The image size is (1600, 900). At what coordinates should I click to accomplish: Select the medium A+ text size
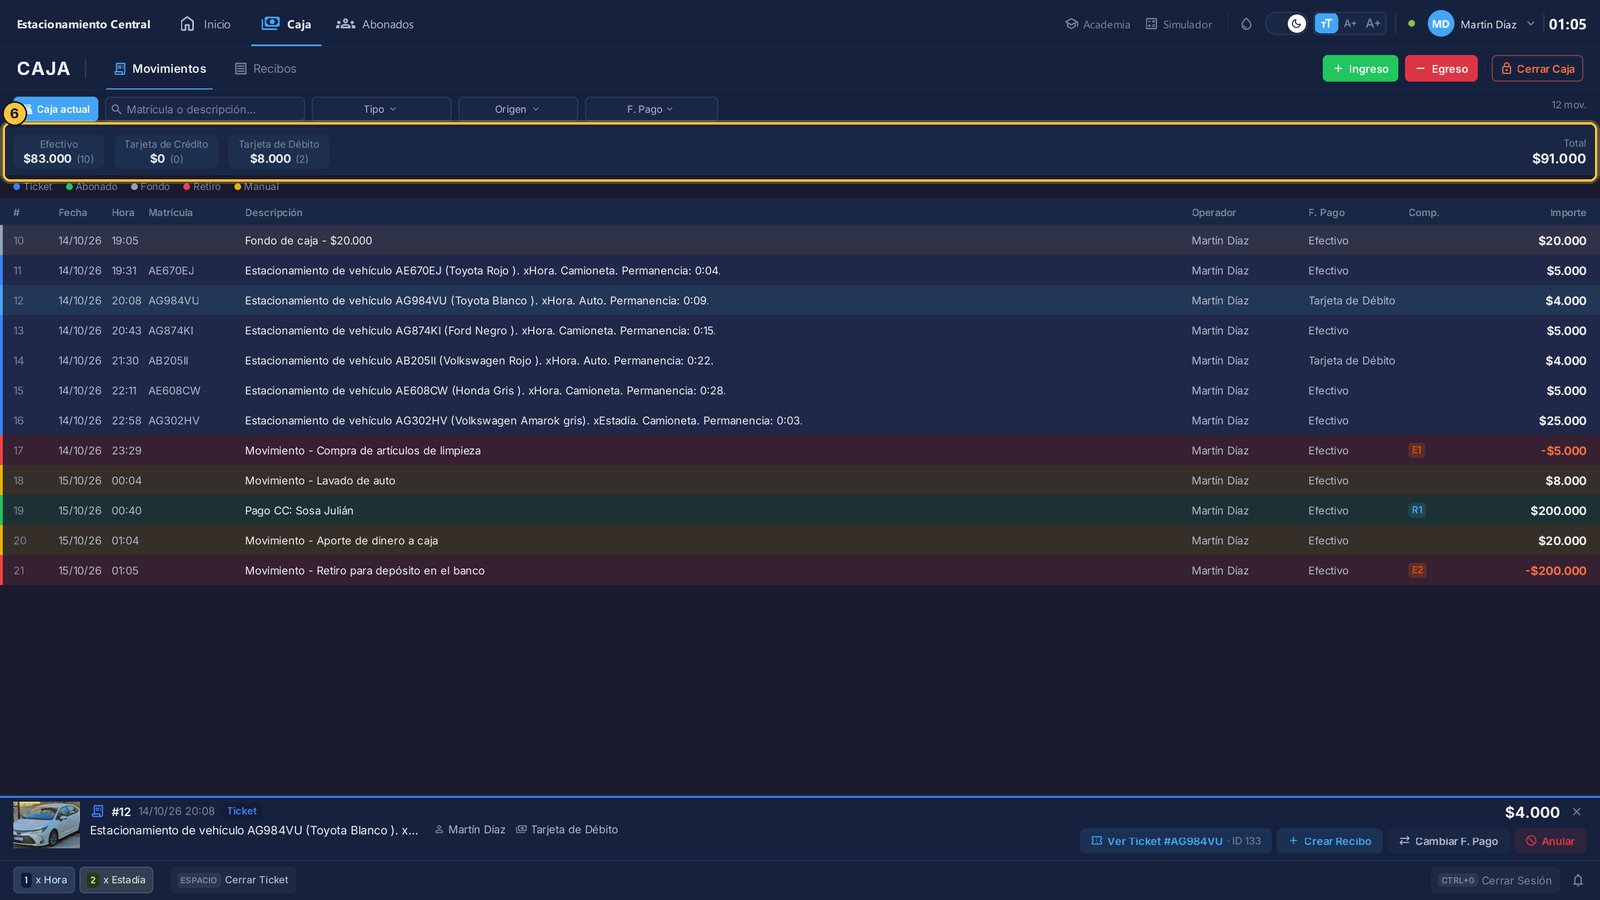point(1350,24)
